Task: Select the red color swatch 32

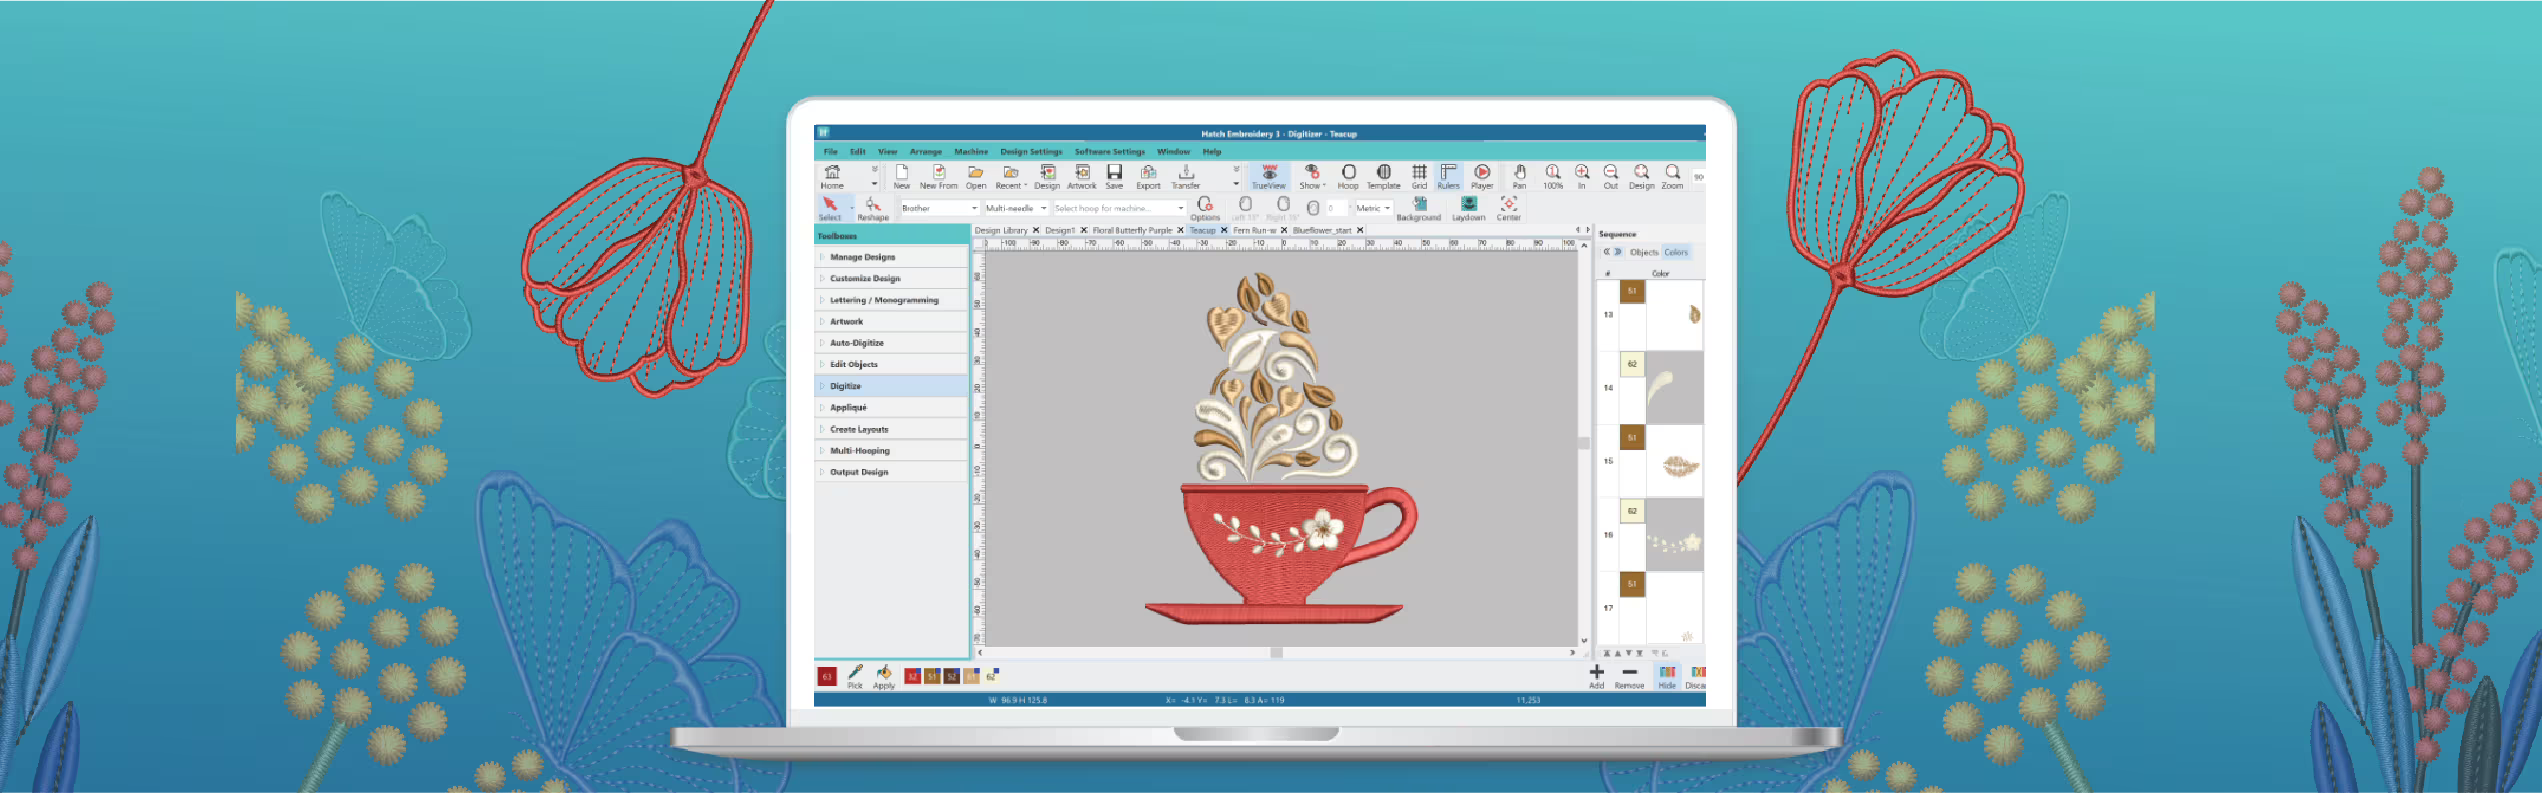Action: coord(912,677)
